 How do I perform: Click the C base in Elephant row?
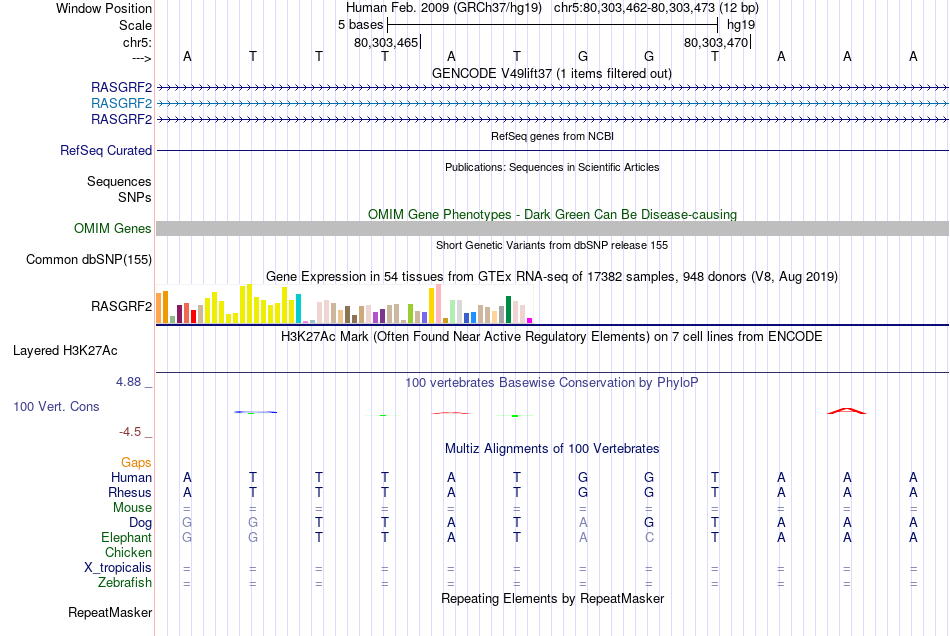tap(649, 537)
